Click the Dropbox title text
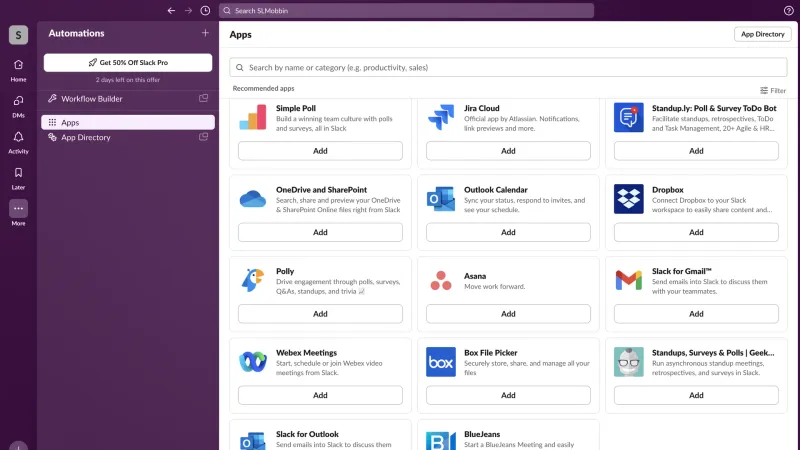The height and width of the screenshot is (450, 800). [667, 189]
